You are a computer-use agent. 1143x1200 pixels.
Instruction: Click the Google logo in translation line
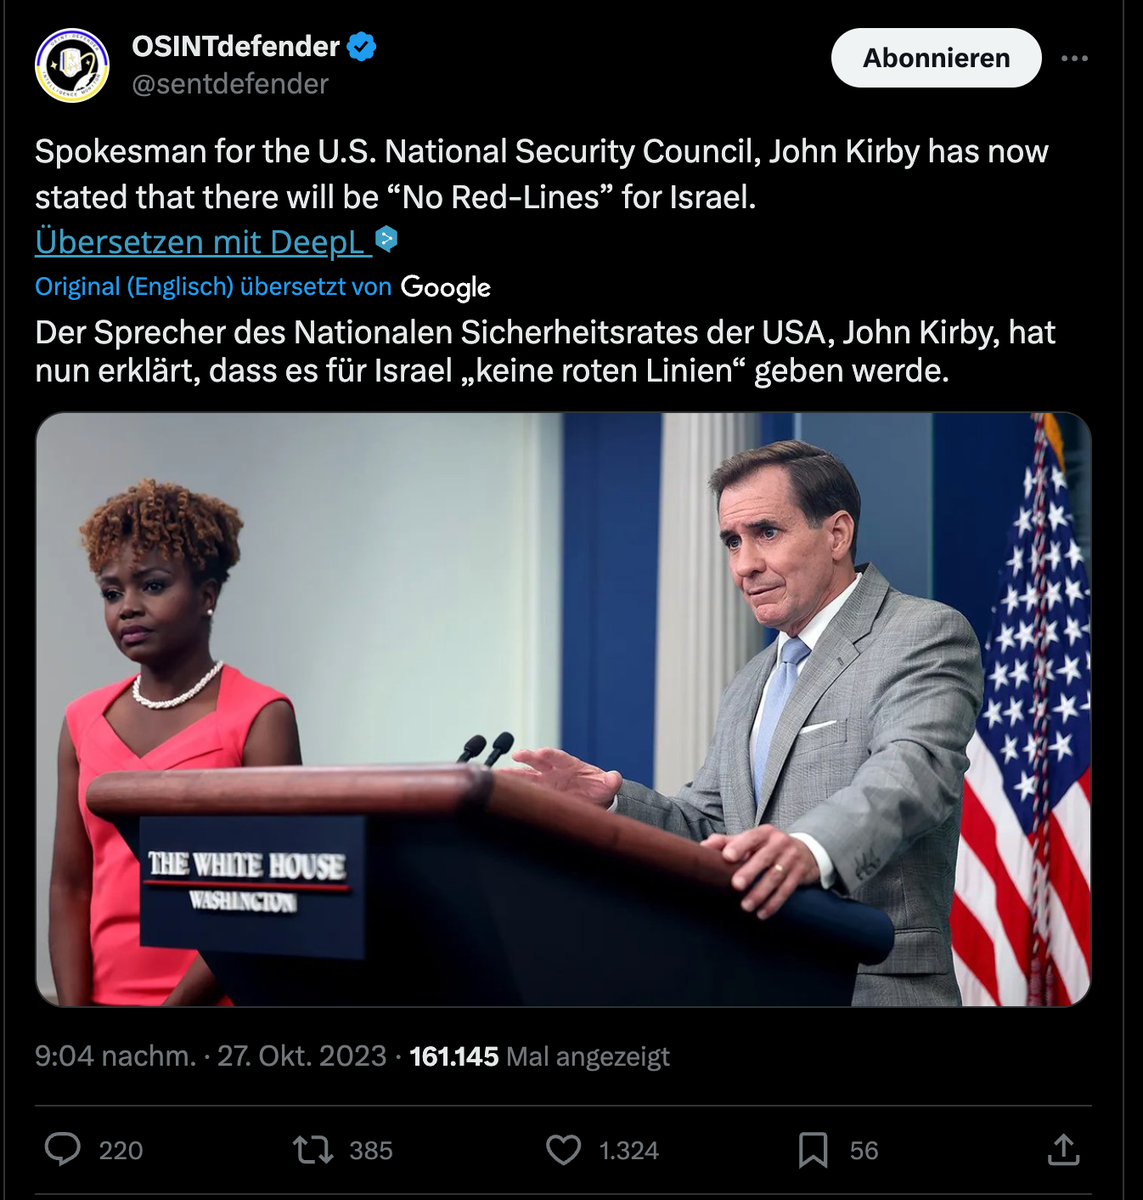coord(446,288)
